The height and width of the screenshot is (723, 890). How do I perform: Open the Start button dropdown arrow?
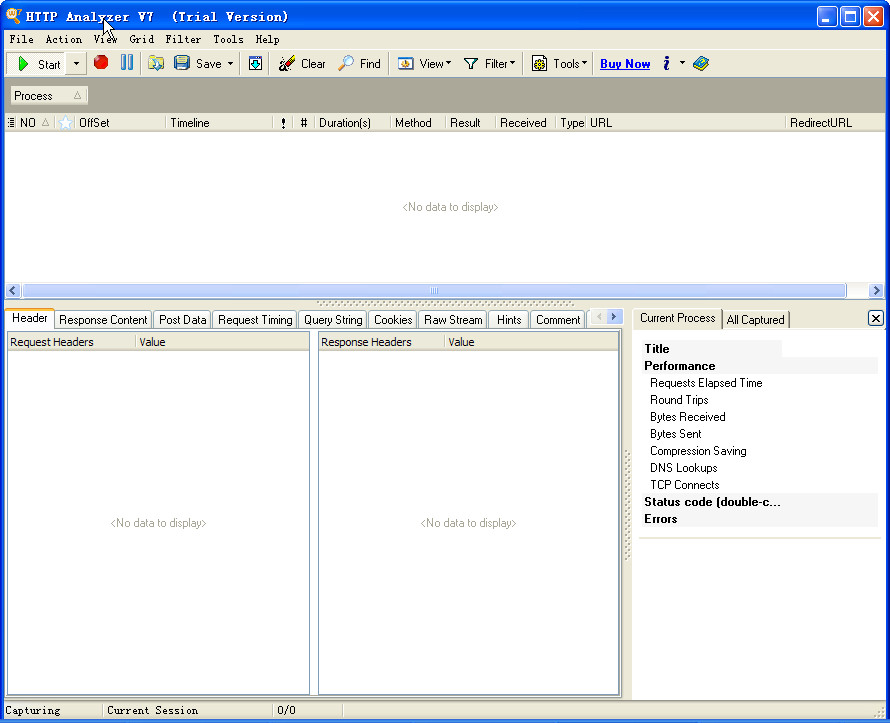[x=76, y=64]
